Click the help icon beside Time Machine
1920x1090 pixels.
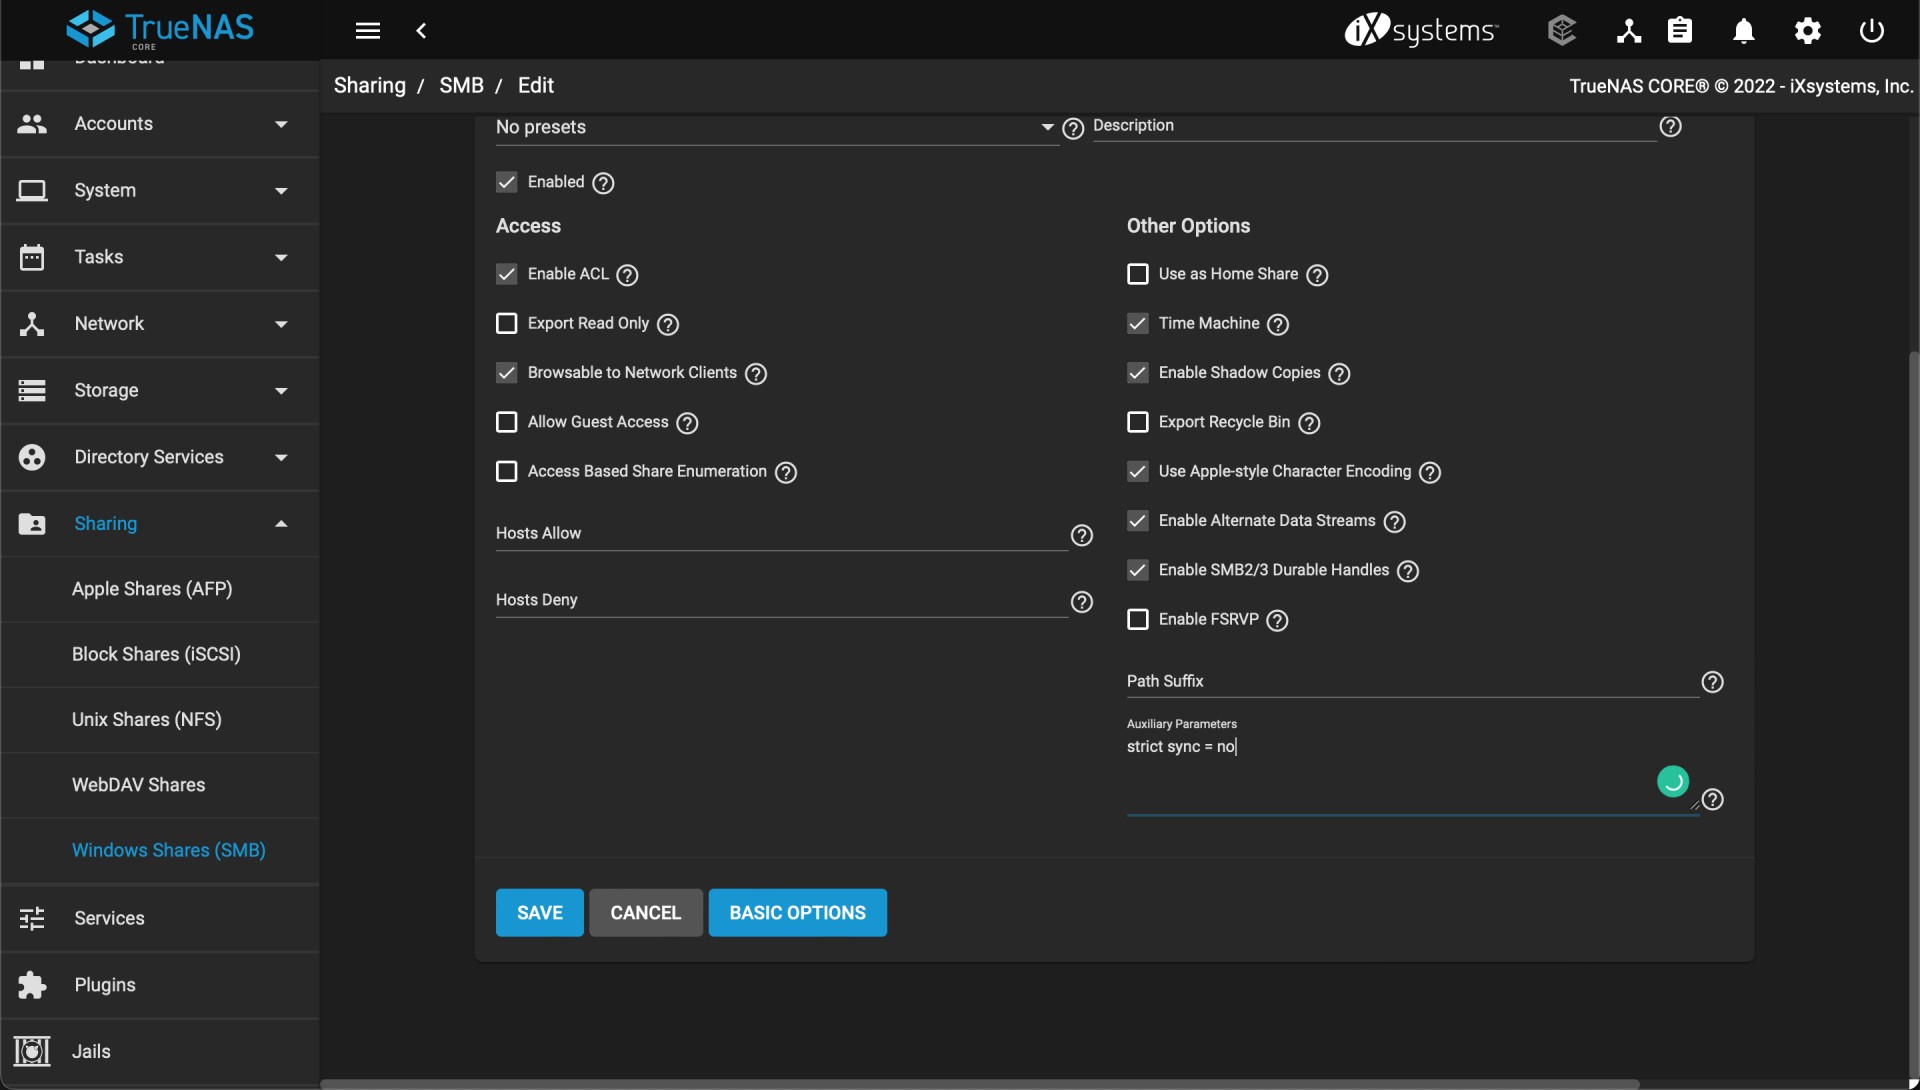[1278, 324]
